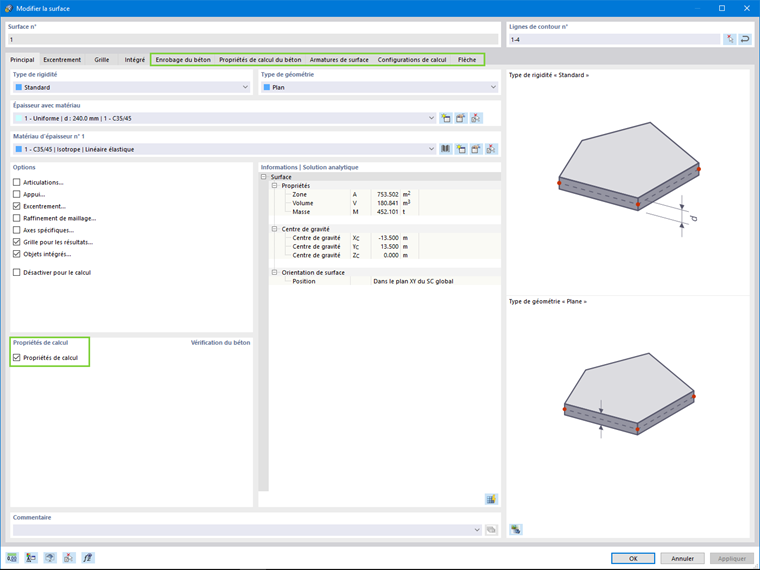Click the new thickness icon in Épaisseur row

(445, 118)
